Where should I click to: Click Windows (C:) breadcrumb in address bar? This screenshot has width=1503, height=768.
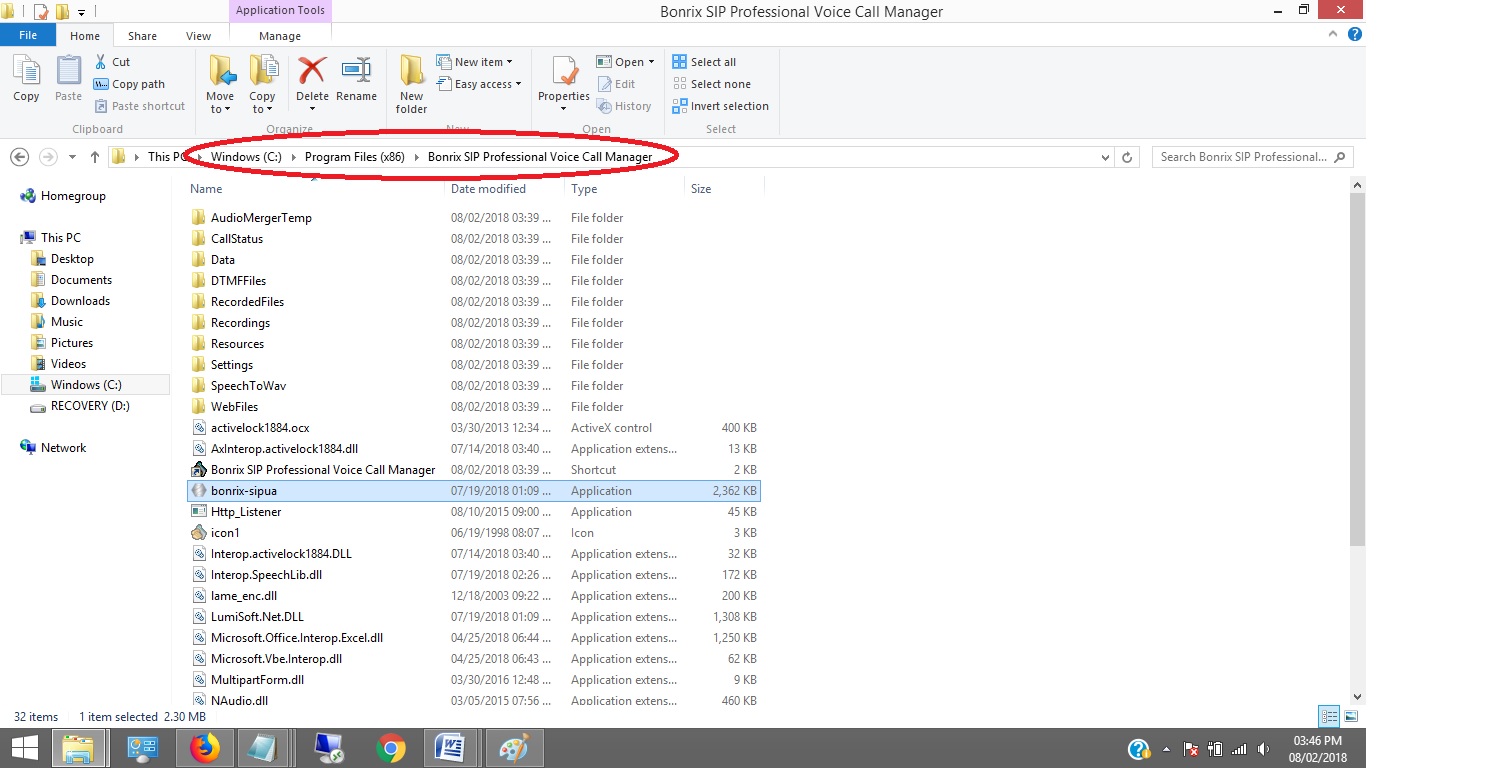point(246,157)
